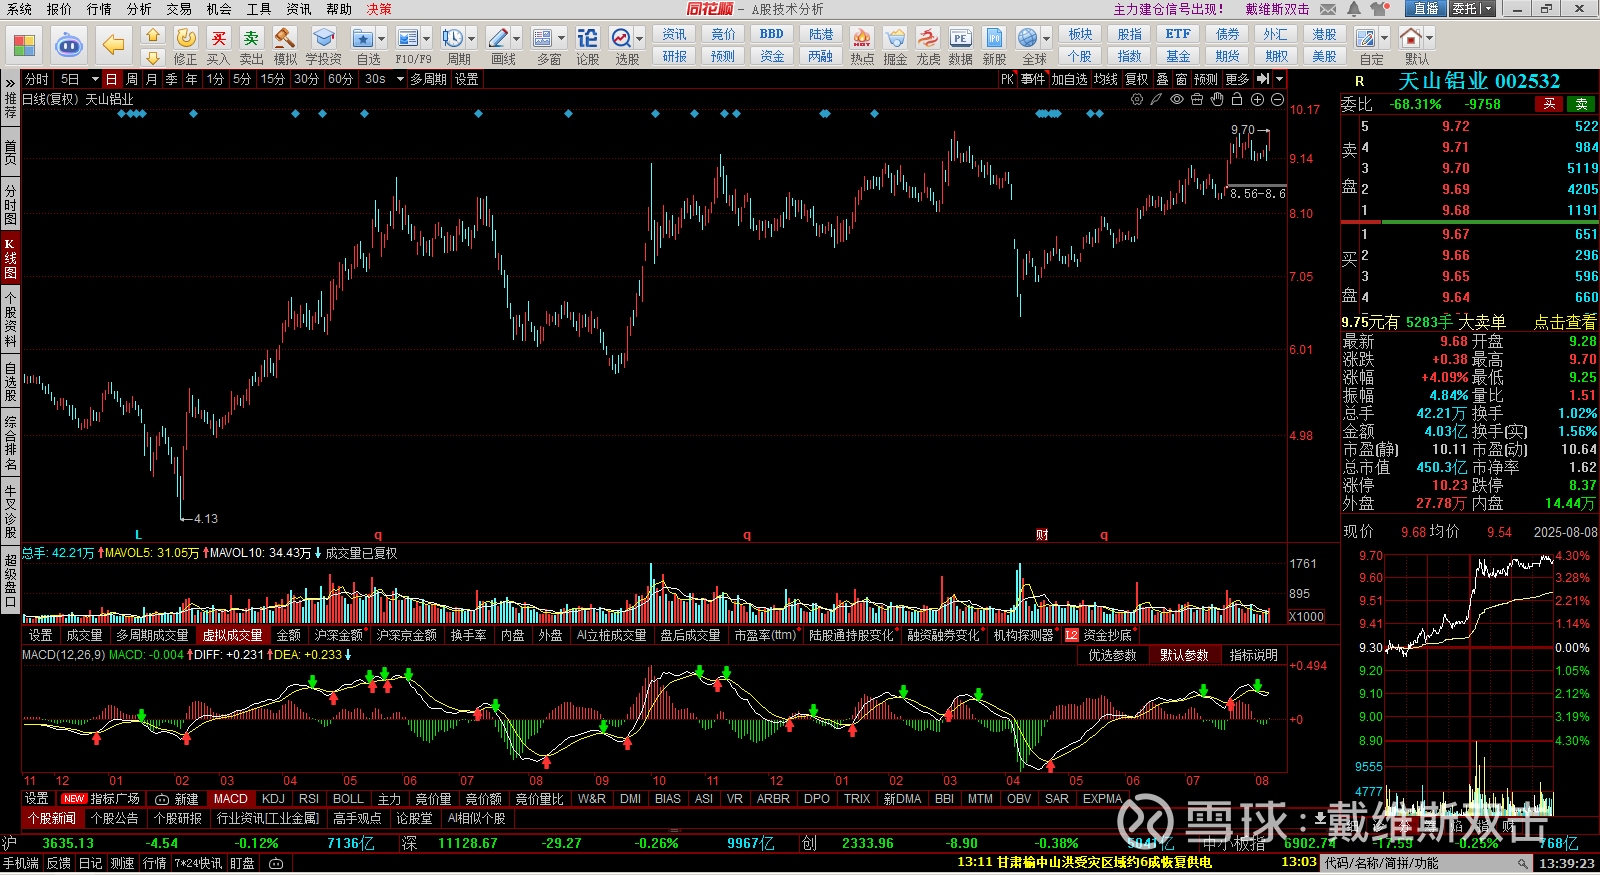This screenshot has width=1600, height=875.
Task: Click the chart settings gear icon
Action: [1137, 99]
